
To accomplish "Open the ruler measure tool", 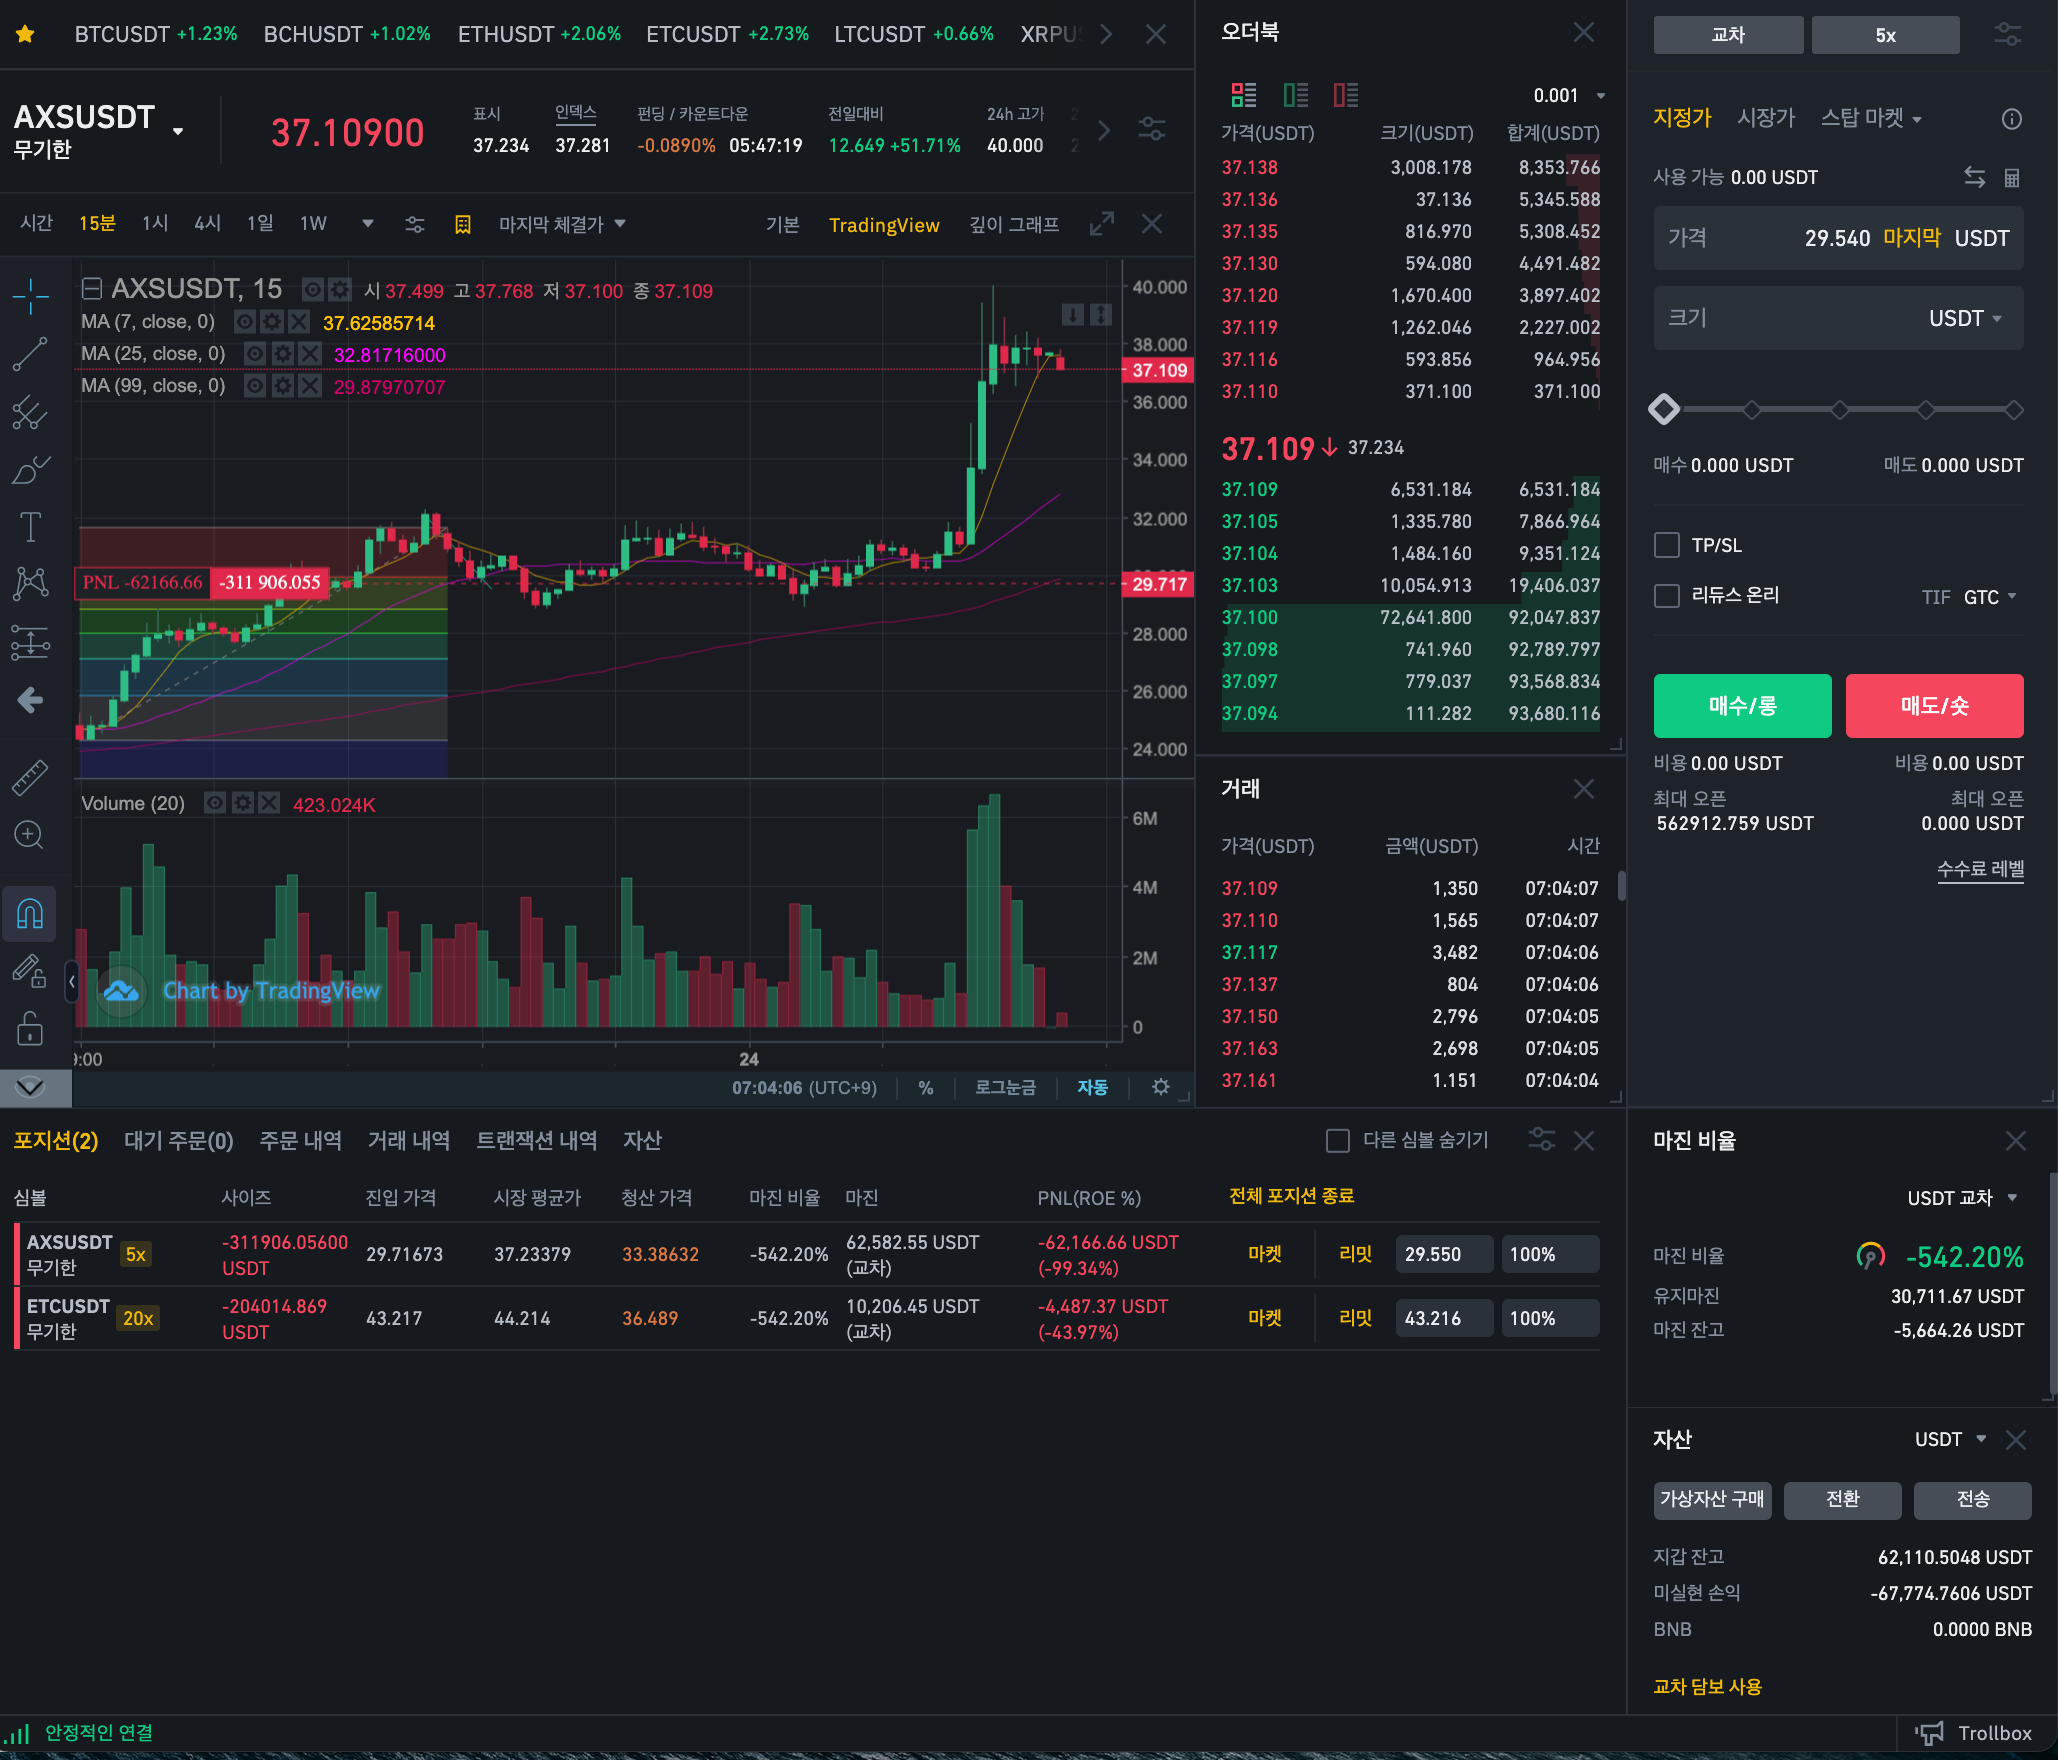I will 30,777.
